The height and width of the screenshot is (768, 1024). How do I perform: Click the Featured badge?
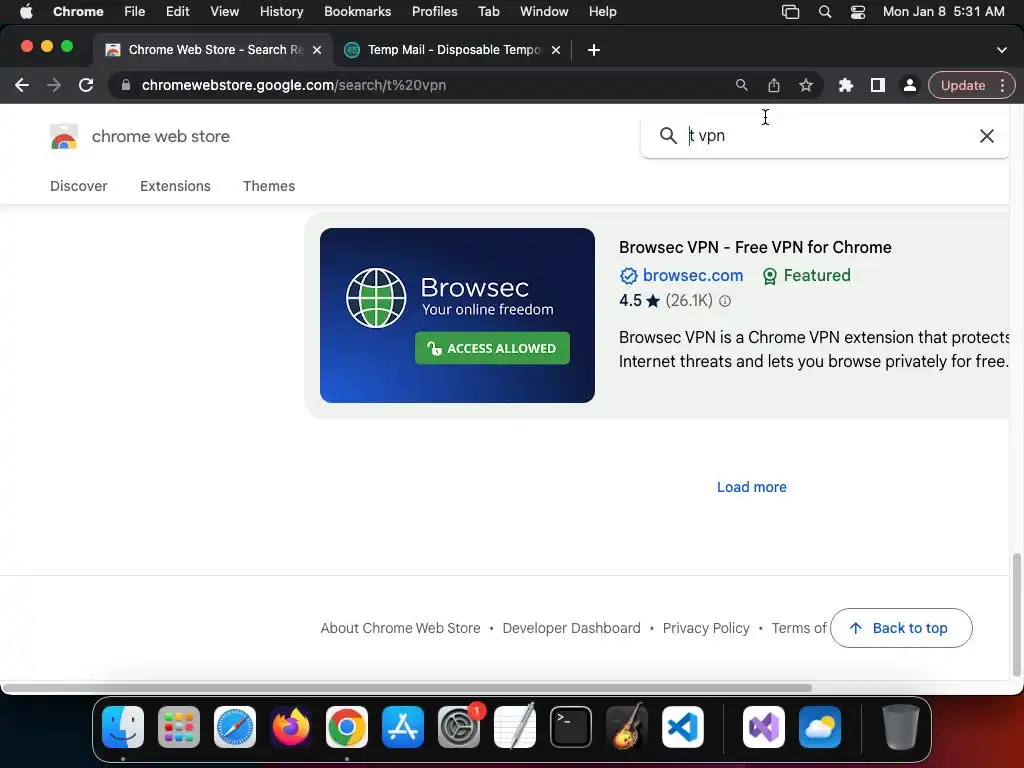(807, 276)
